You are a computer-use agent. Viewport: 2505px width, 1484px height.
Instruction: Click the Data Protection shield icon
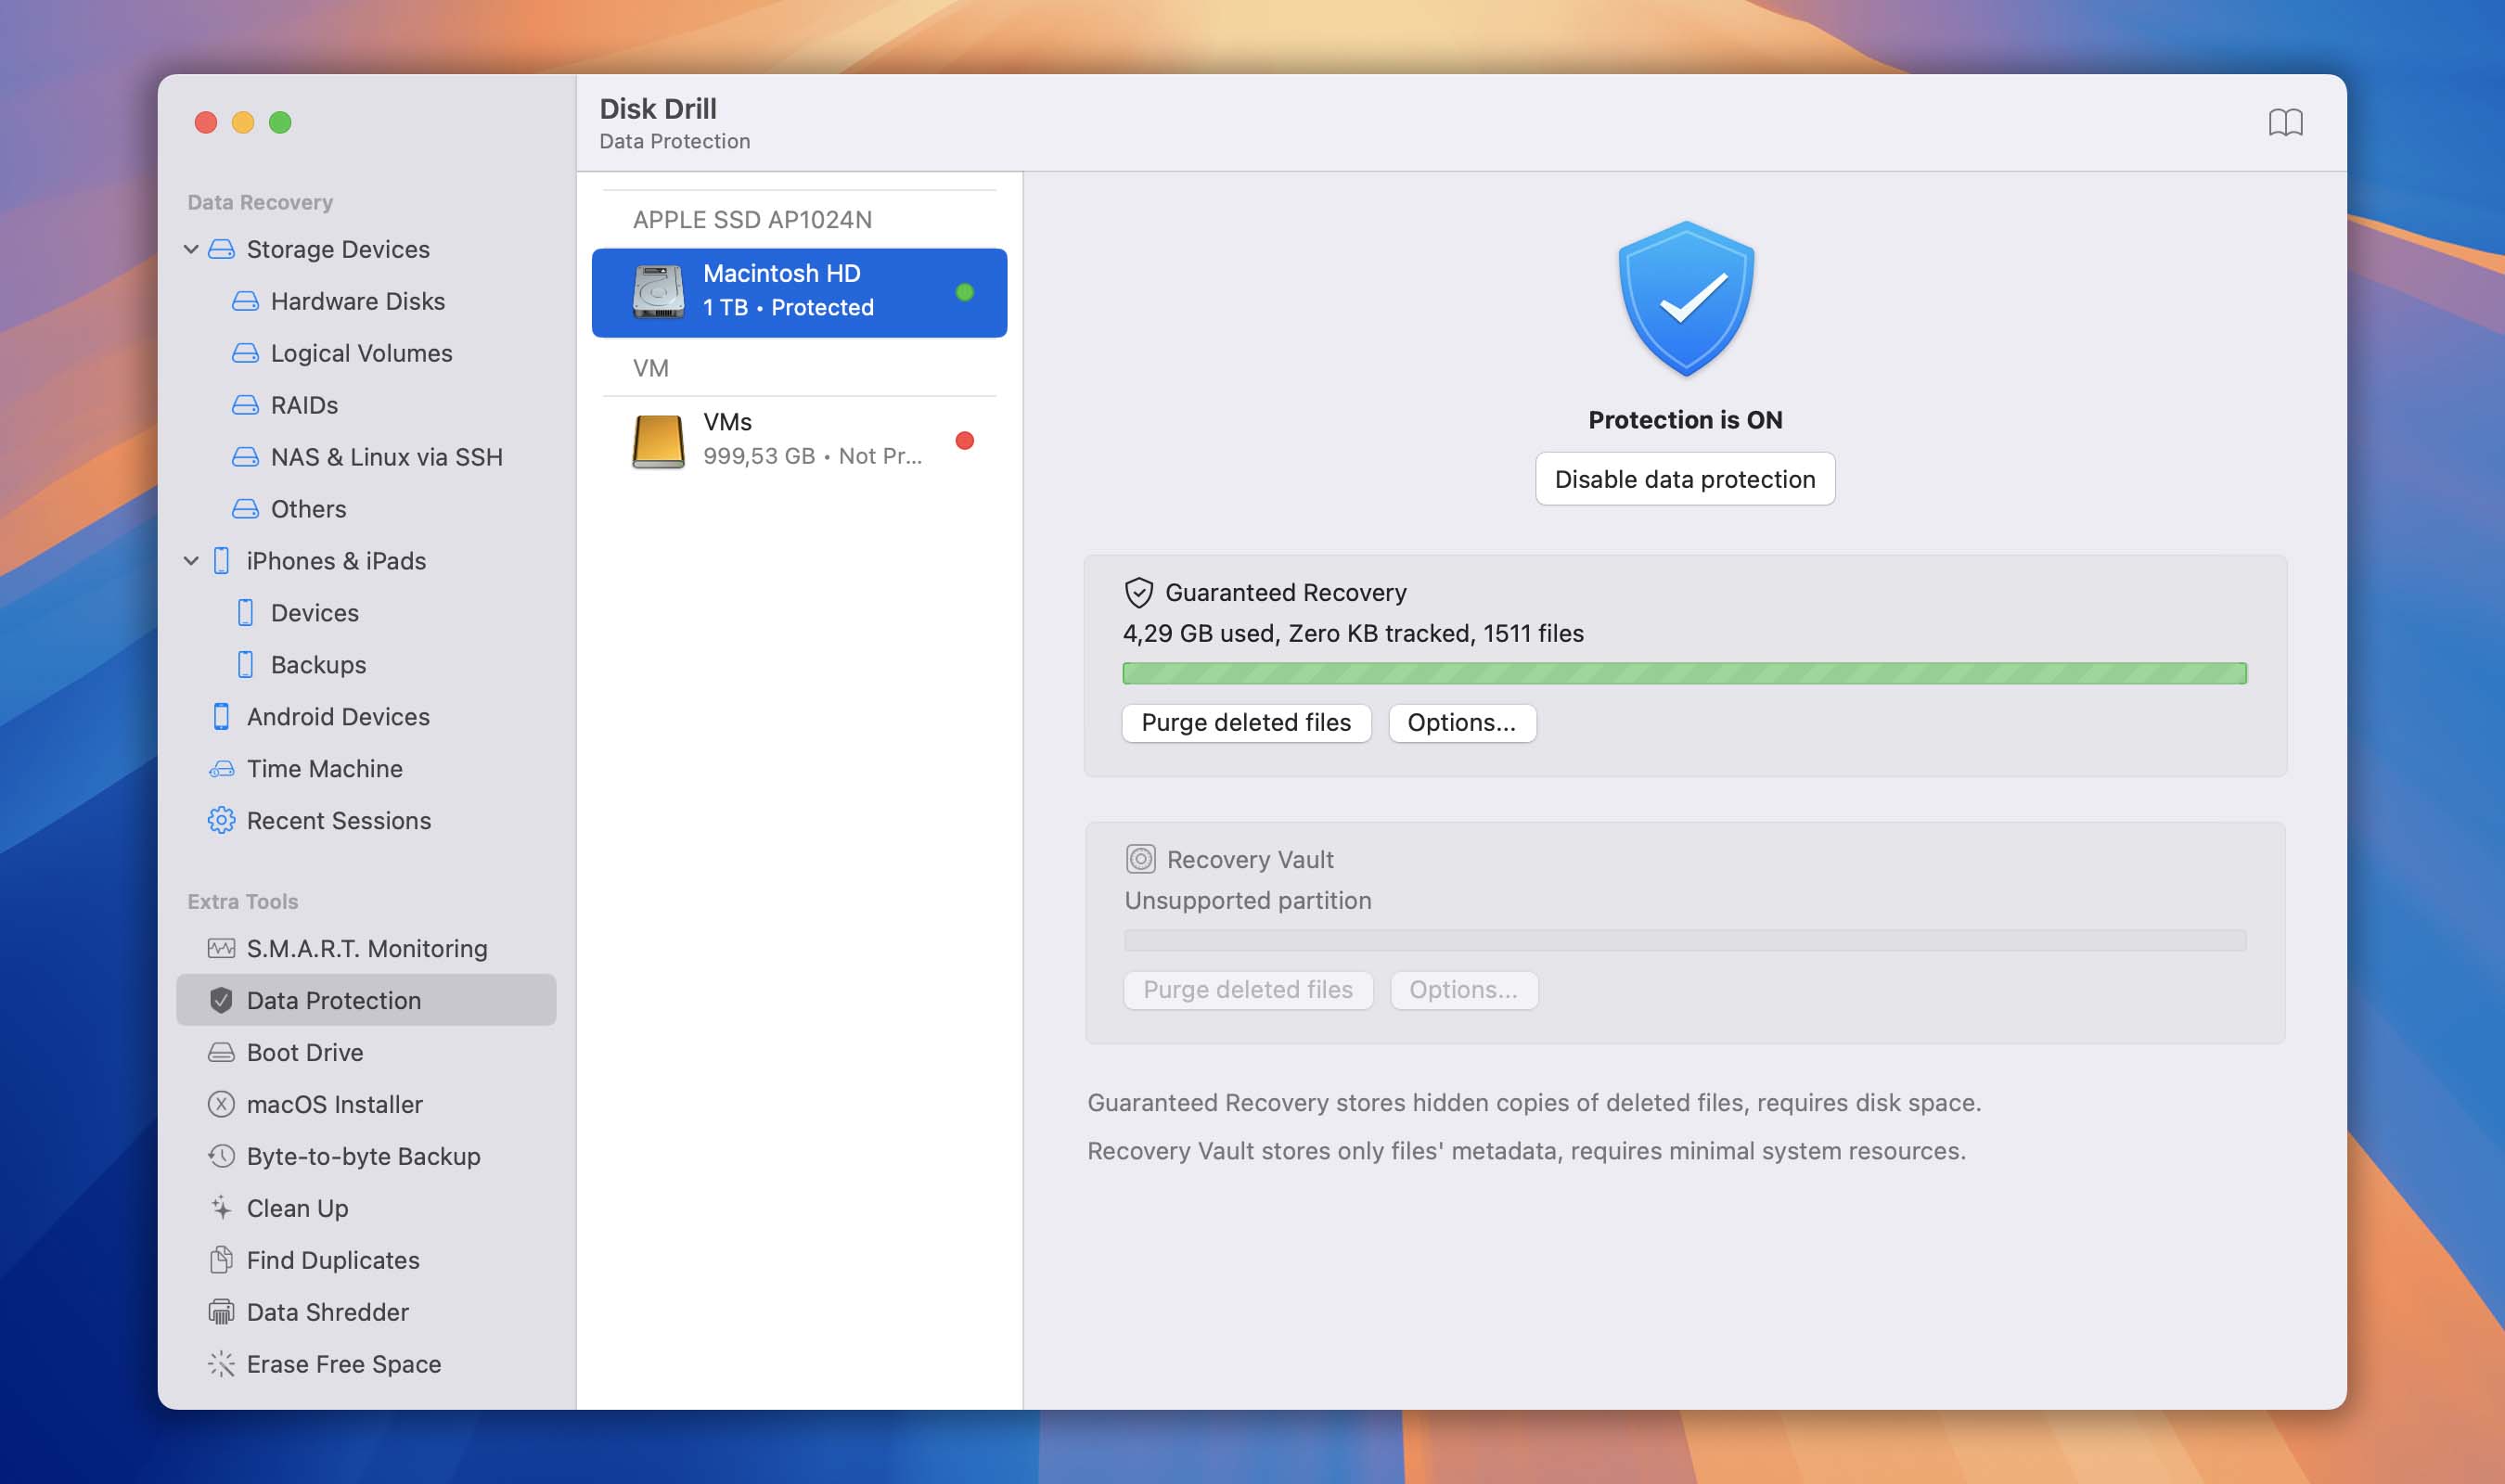221,1001
